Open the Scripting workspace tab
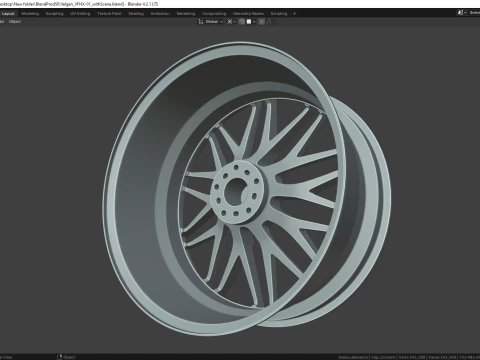Screen dimensions: 480x360 point(279,14)
